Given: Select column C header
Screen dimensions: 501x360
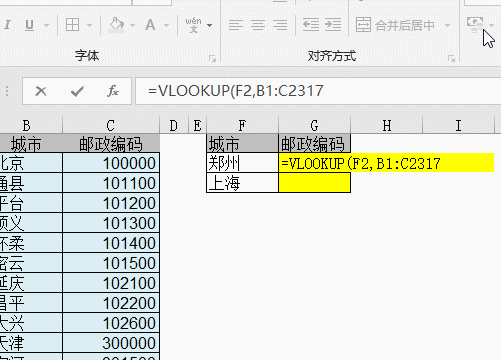Looking at the screenshot, I should [111, 126].
